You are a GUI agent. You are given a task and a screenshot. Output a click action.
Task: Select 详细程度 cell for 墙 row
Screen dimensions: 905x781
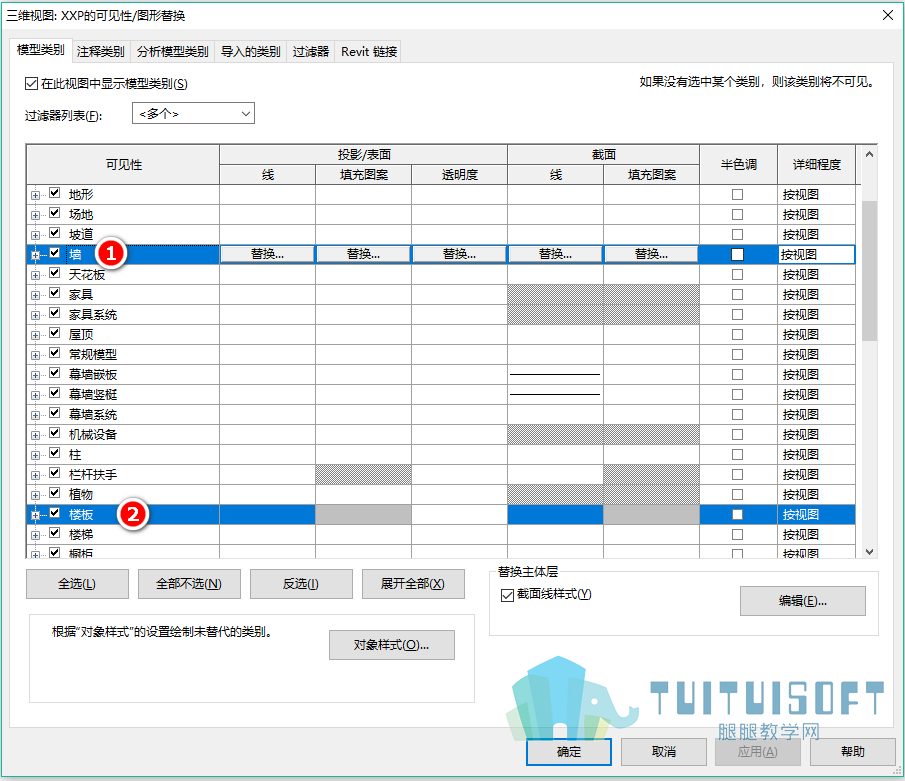coord(816,255)
